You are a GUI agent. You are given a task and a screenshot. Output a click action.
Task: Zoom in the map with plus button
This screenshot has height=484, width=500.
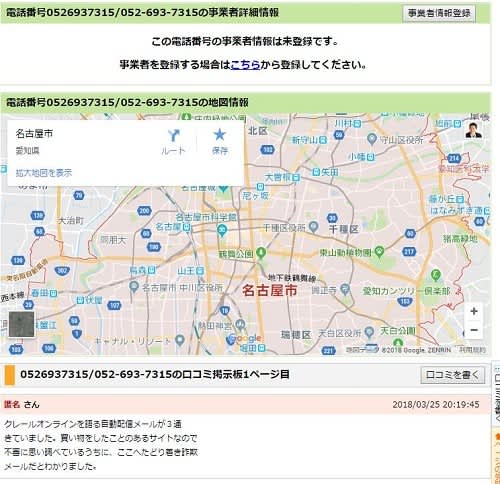click(x=474, y=311)
